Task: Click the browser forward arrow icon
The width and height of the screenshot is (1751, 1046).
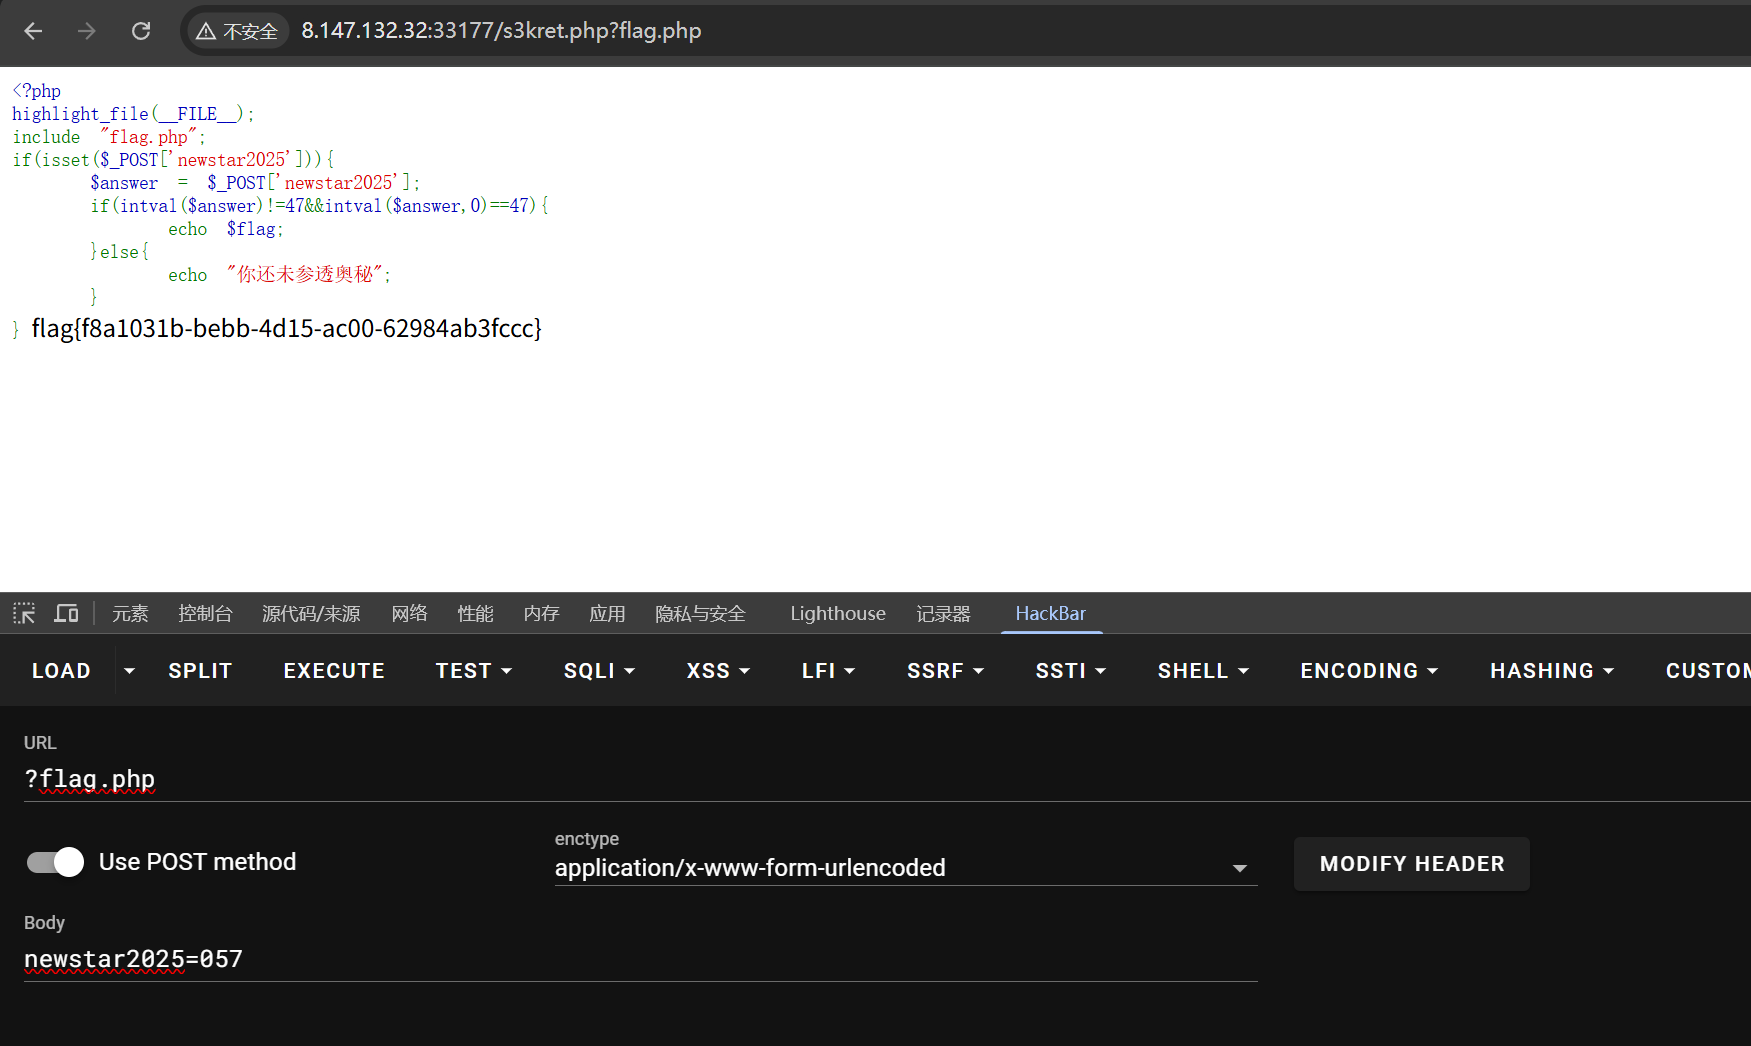Action: [x=87, y=31]
